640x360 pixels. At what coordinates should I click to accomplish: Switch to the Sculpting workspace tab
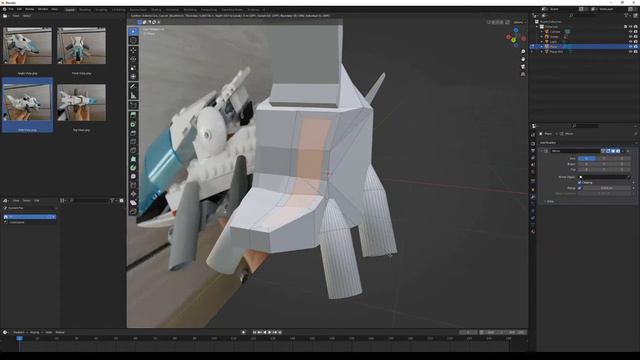click(x=101, y=9)
